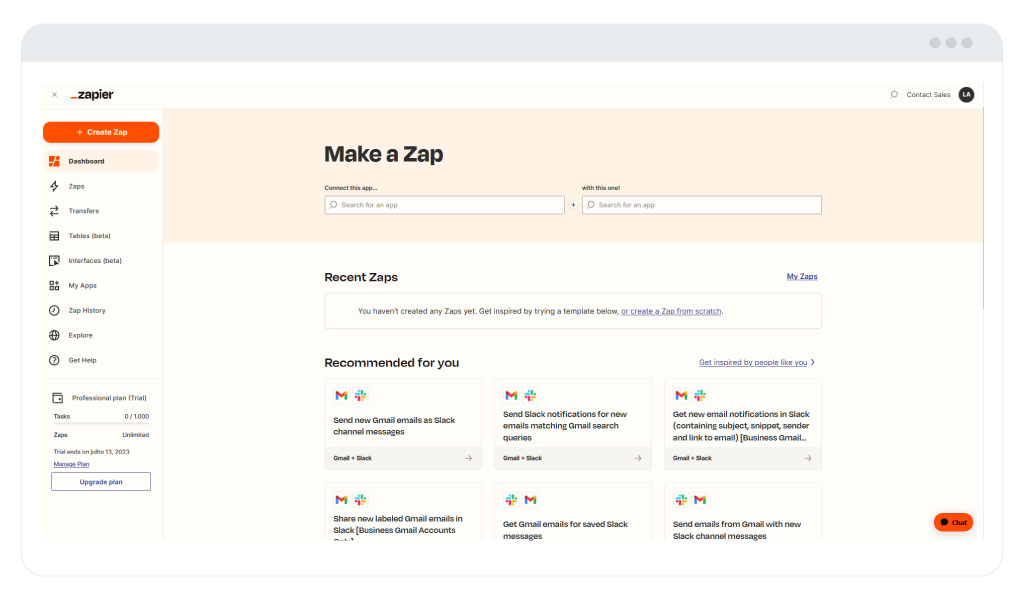Go to Transfers in the sidebar
The height and width of the screenshot is (600, 1024).
101,211
